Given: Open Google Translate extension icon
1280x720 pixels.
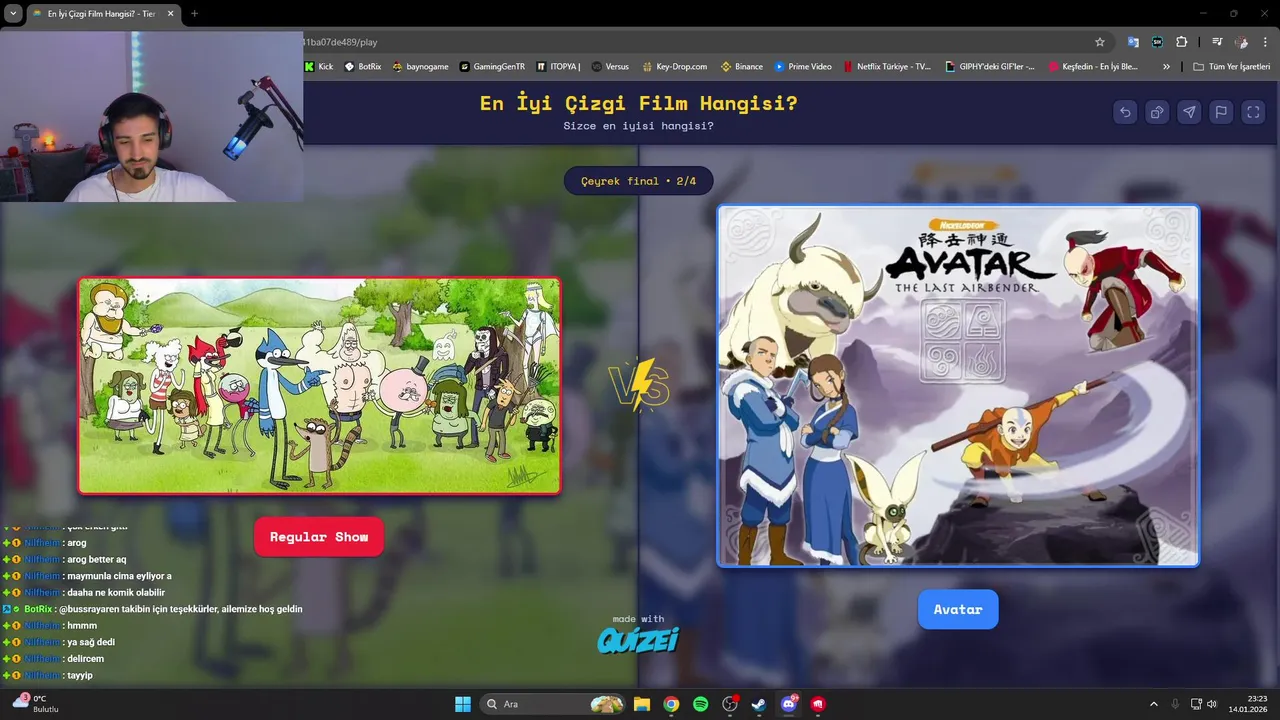Looking at the screenshot, I should click(1133, 42).
